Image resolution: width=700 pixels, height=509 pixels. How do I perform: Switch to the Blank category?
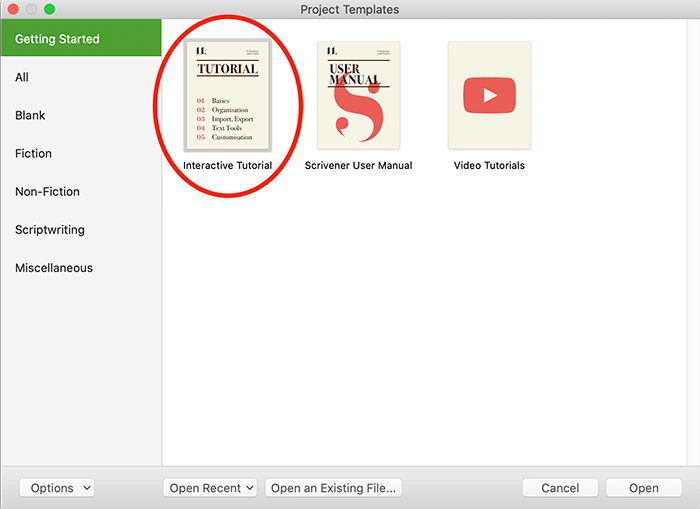pyautogui.click(x=81, y=115)
